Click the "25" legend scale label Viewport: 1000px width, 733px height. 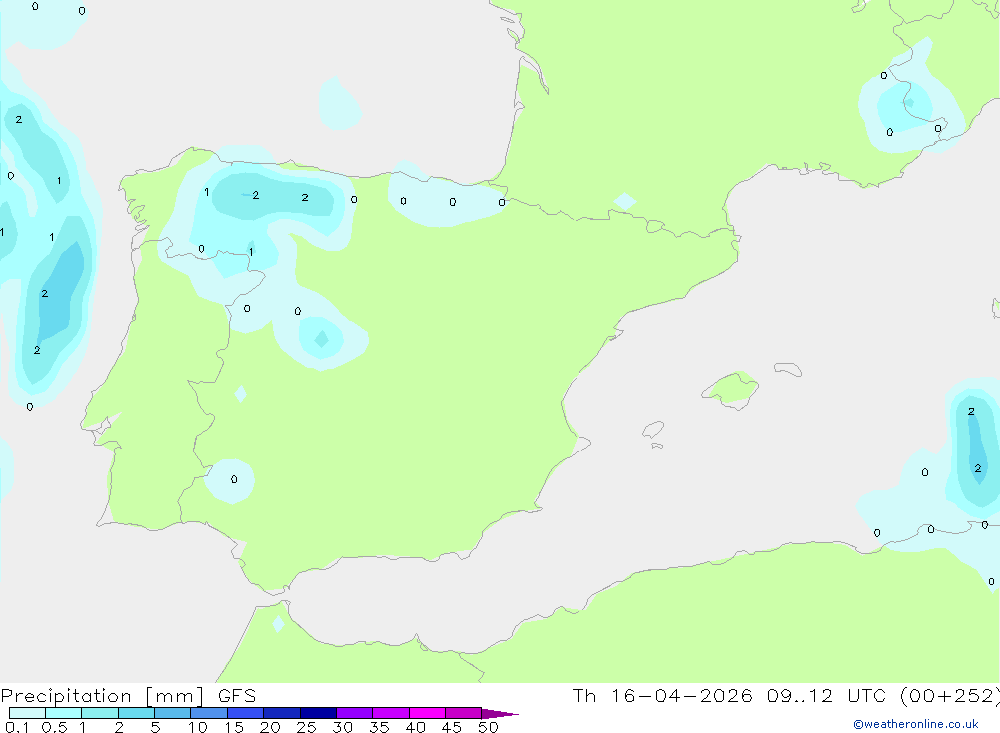(x=306, y=727)
